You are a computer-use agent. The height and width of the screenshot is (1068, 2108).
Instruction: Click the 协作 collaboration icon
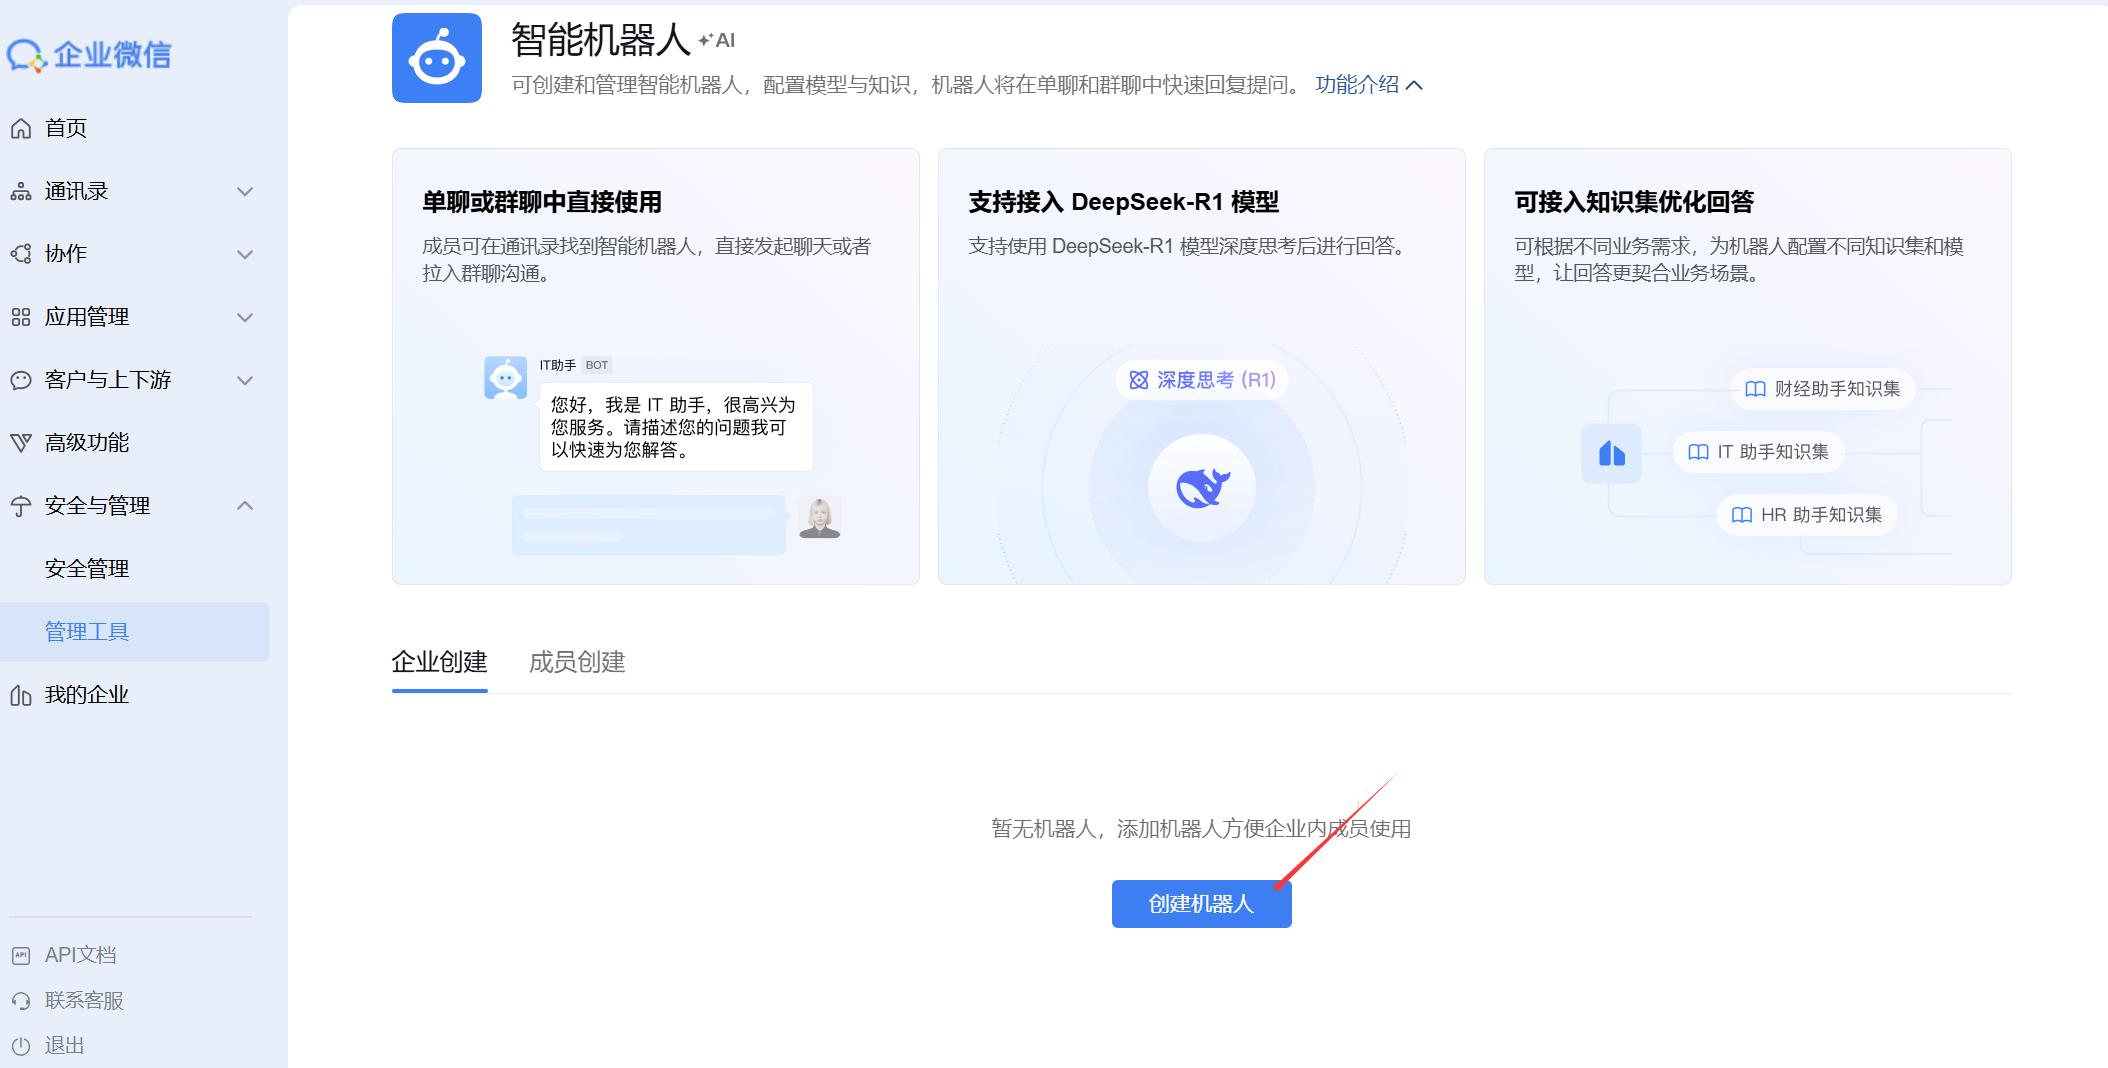coord(21,254)
